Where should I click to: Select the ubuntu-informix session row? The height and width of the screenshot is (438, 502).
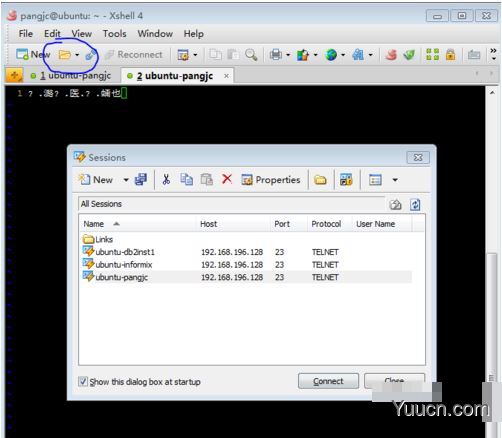247,265
